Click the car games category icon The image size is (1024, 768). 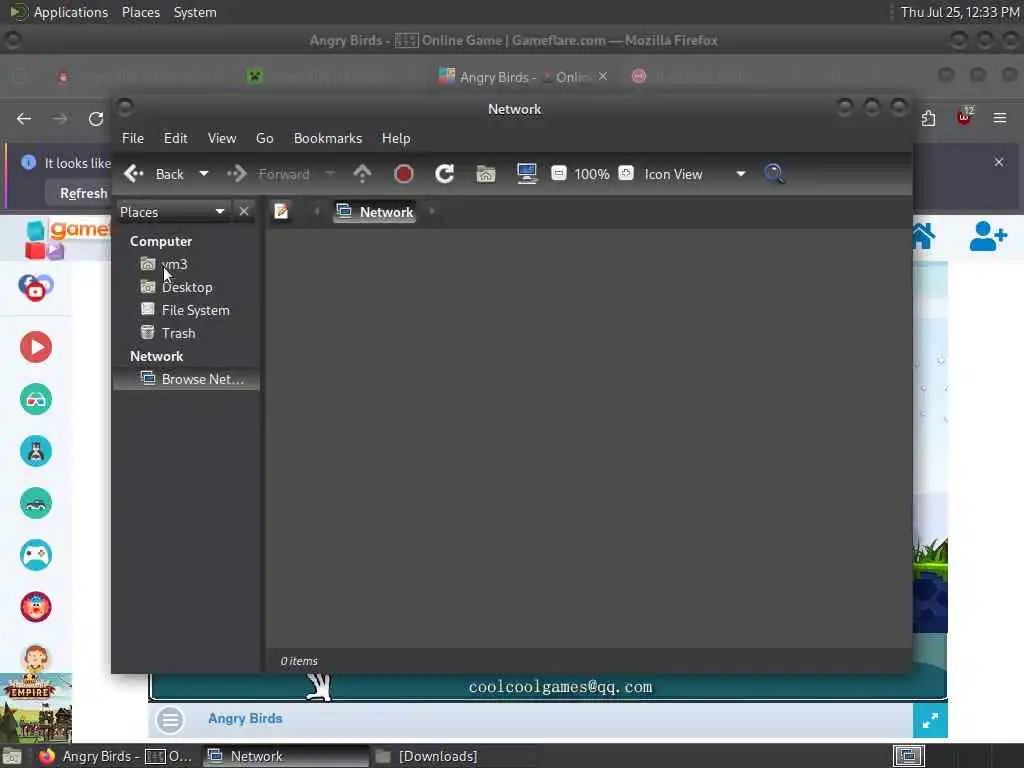(x=36, y=504)
